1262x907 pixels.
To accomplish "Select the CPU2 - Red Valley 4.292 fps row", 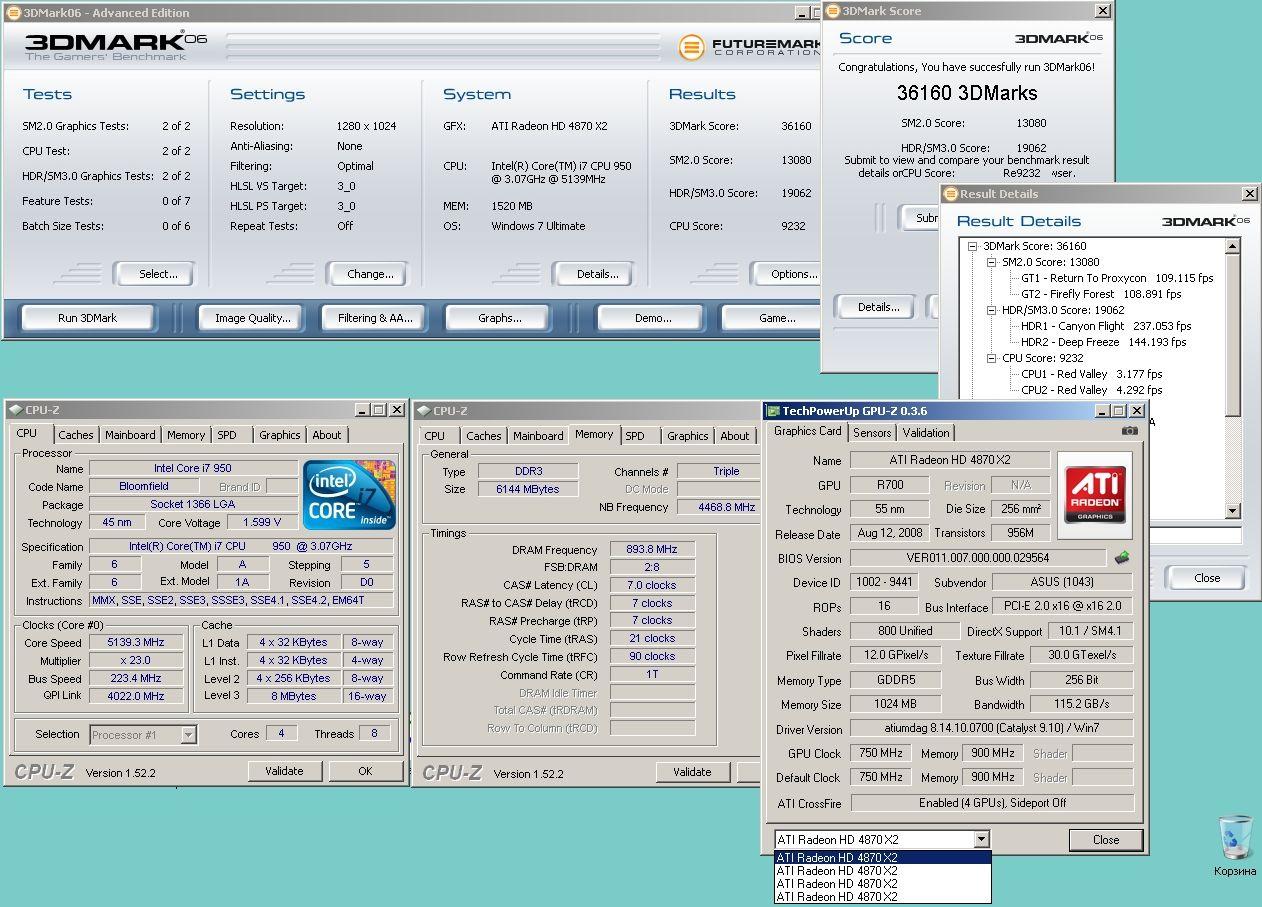I will coord(1092,390).
